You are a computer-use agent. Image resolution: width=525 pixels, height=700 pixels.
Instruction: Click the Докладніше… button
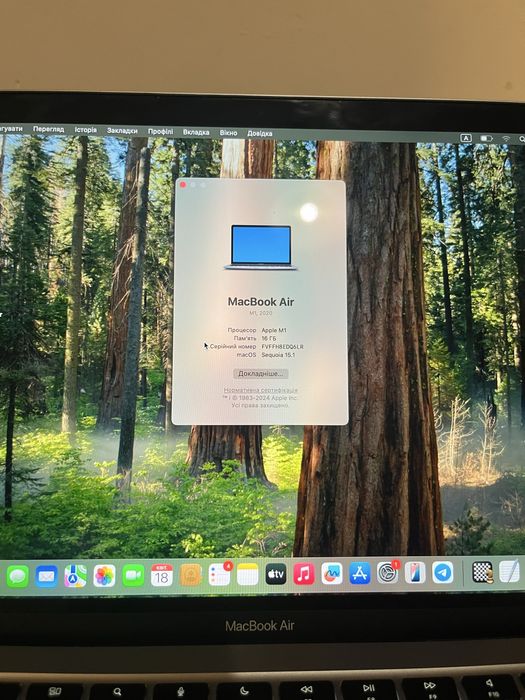261,374
